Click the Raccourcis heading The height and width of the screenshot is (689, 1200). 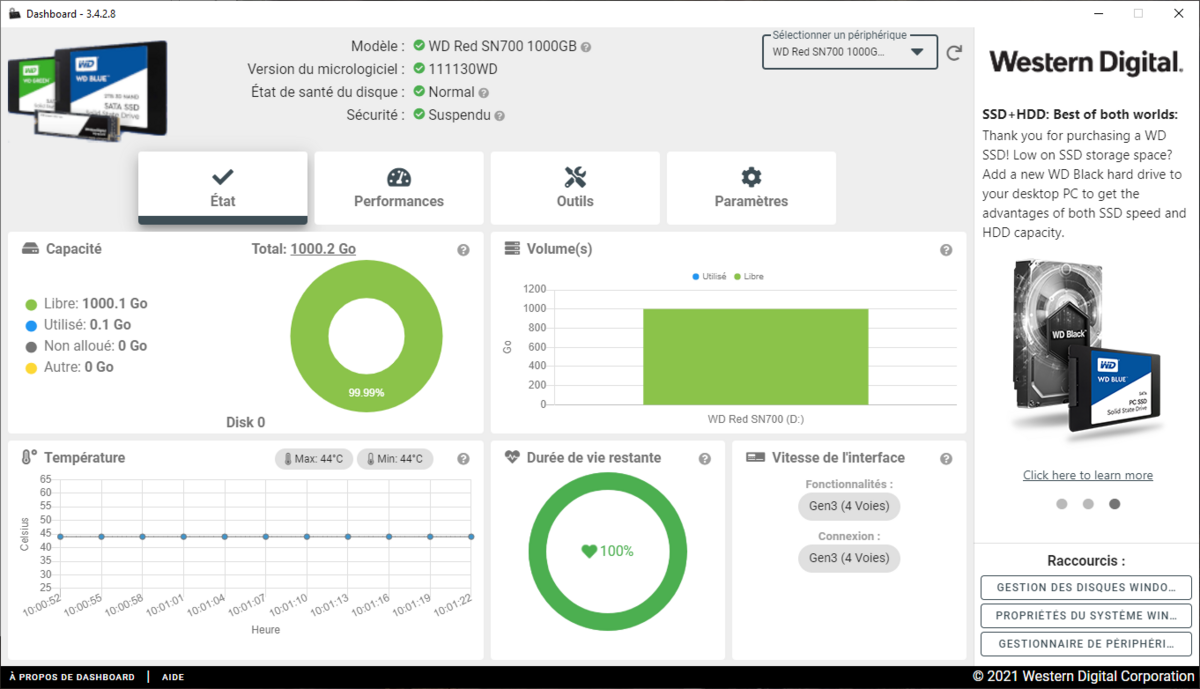1086,561
